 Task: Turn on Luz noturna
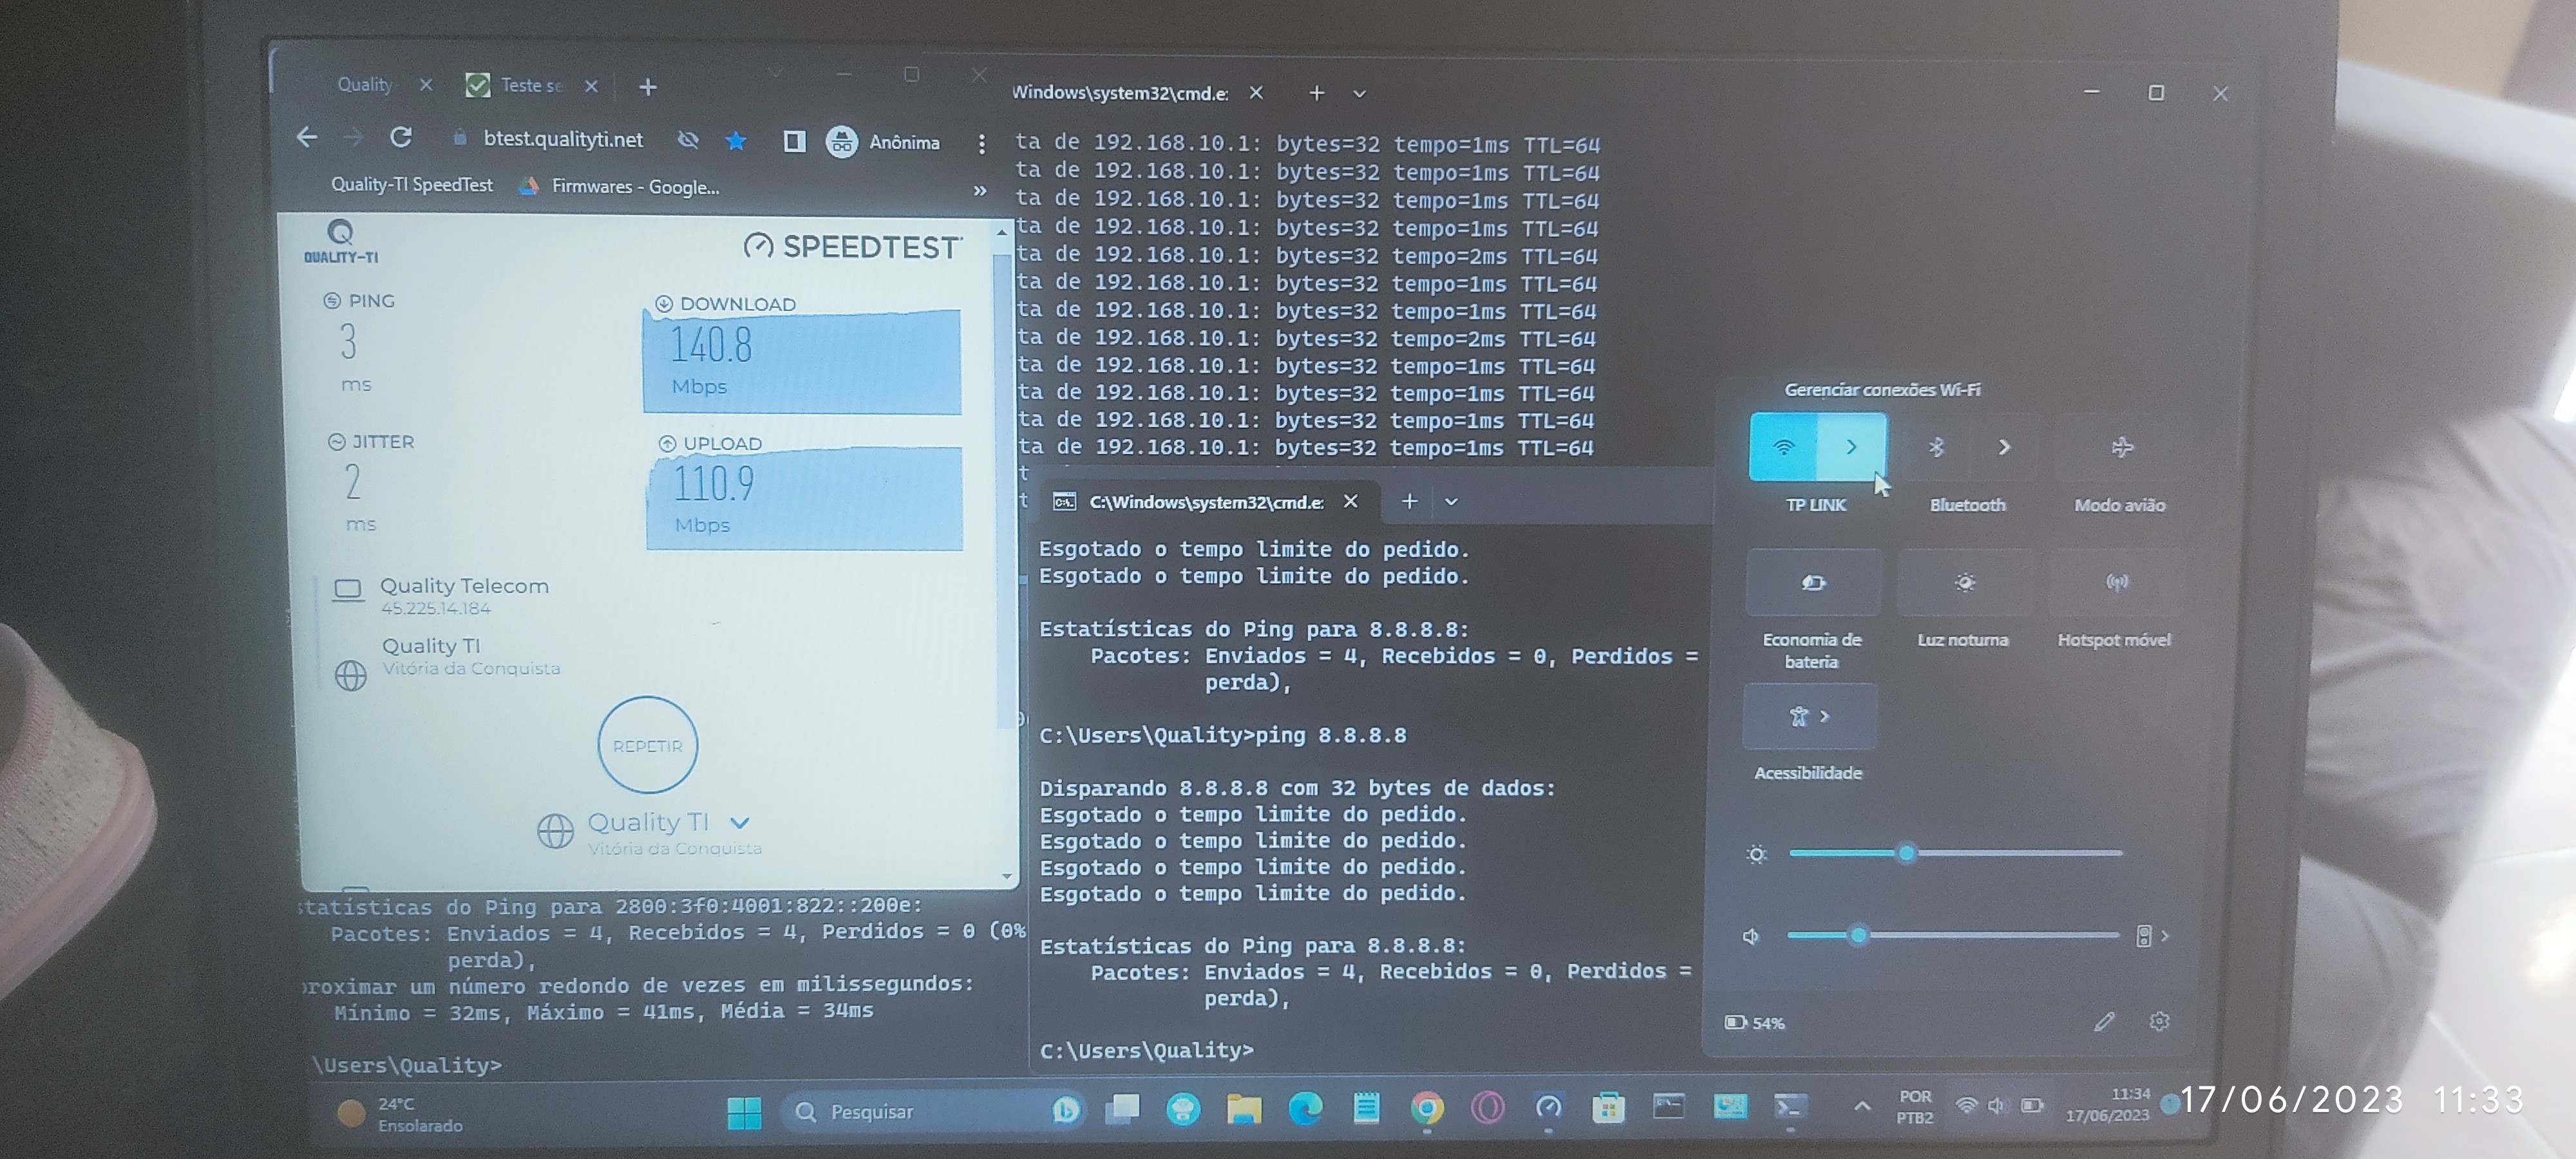click(x=1964, y=583)
